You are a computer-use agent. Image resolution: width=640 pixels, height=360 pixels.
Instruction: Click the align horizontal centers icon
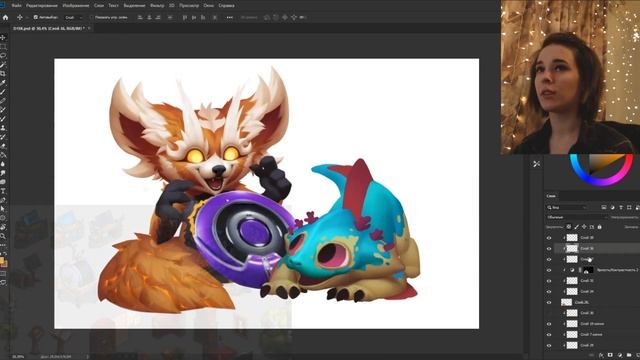pos(149,18)
